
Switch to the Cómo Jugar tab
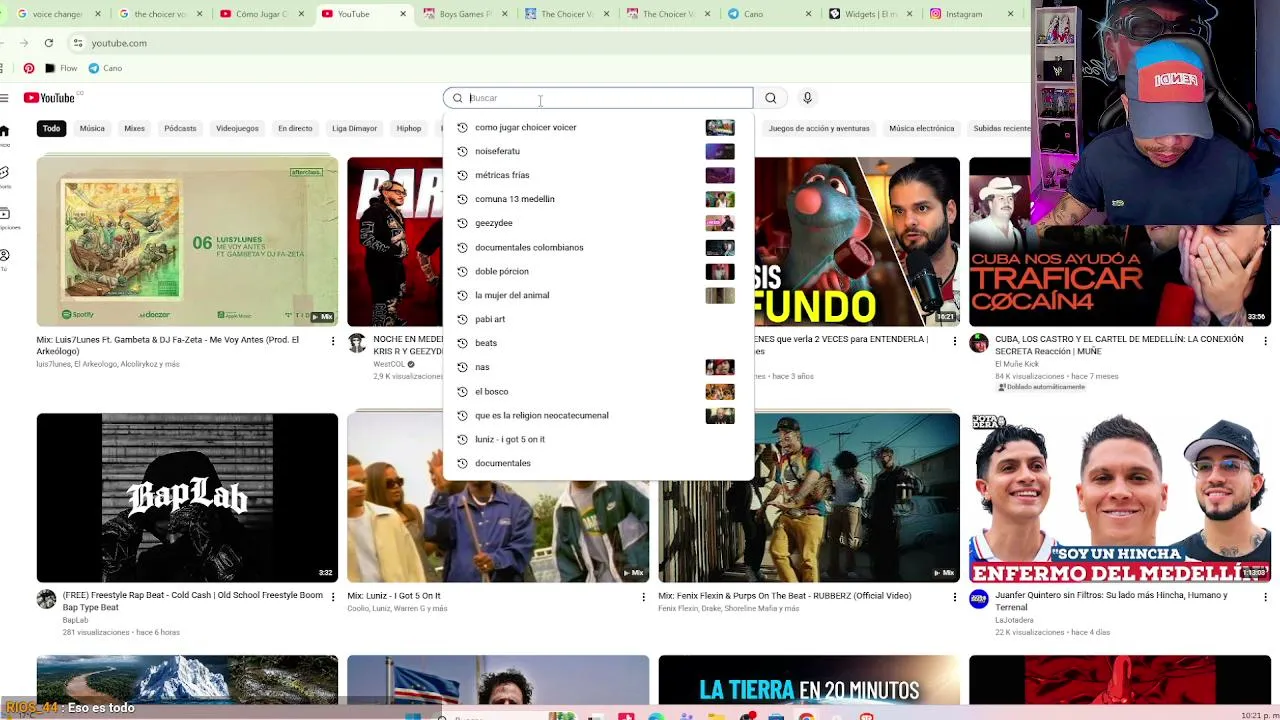261,14
